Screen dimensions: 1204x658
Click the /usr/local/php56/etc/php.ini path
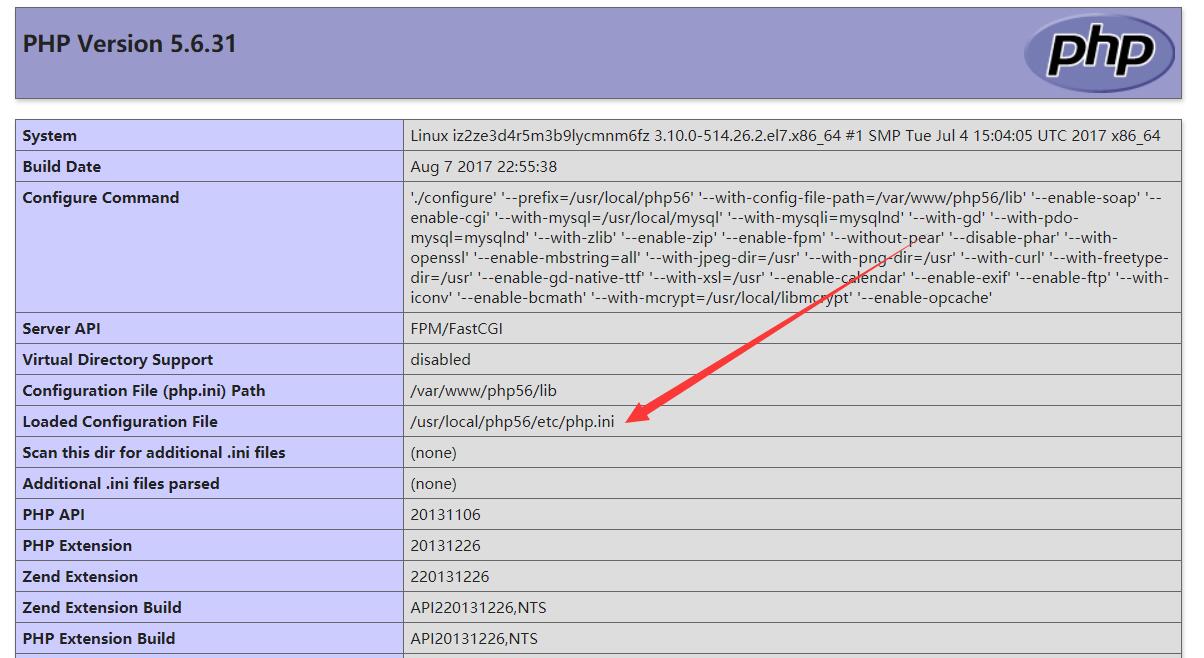(x=512, y=422)
